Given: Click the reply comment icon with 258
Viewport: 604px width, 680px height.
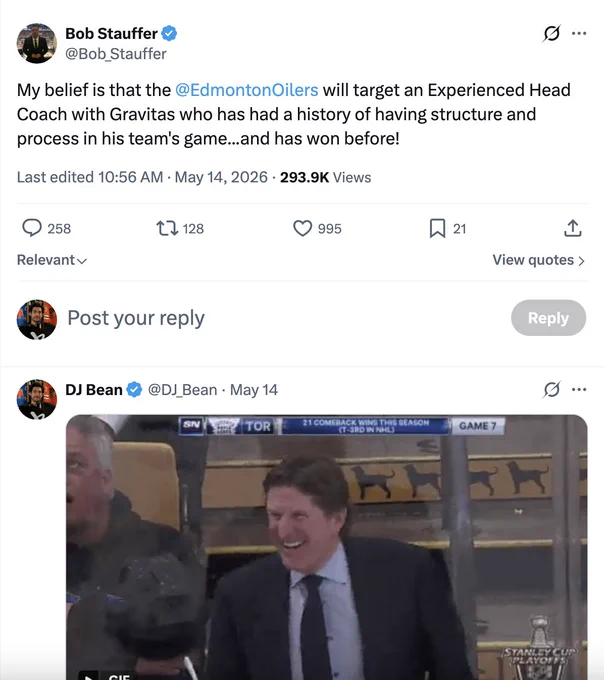Looking at the screenshot, I should (32, 228).
